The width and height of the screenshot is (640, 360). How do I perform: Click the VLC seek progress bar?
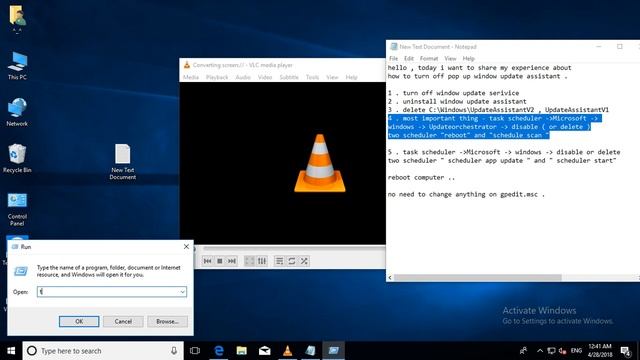point(294,249)
